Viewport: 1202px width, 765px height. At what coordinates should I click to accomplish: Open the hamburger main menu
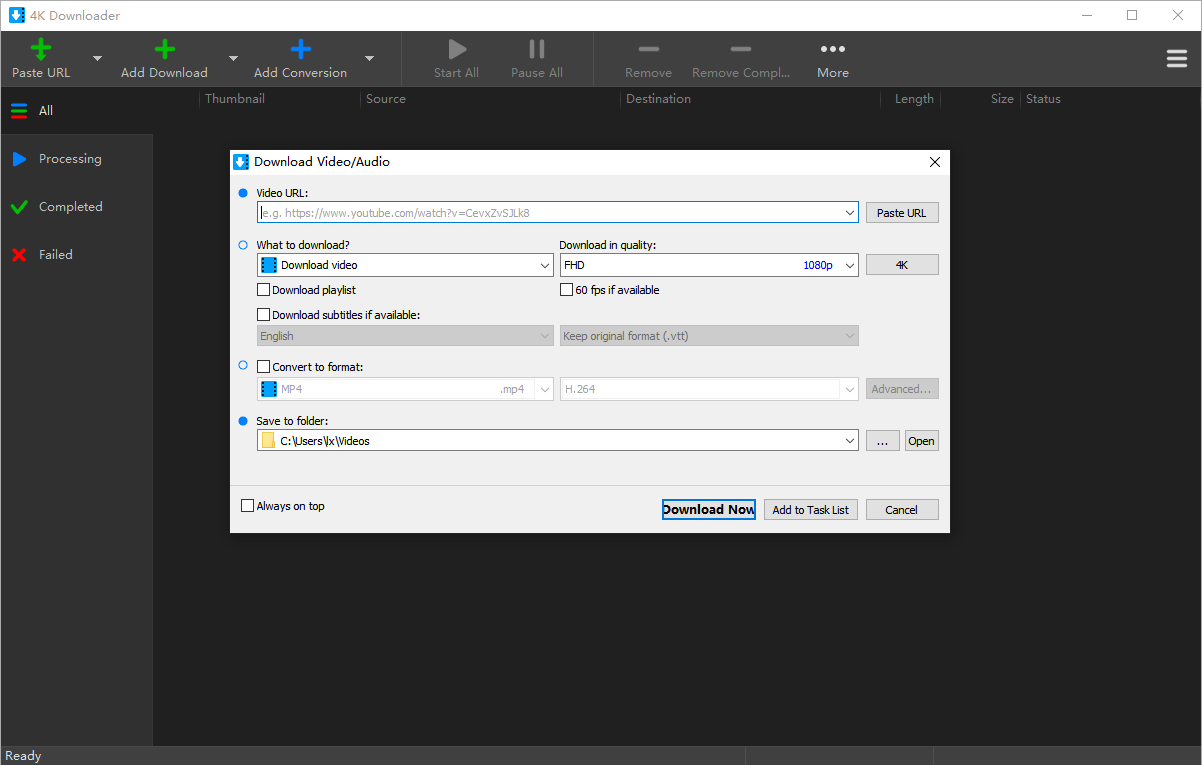pos(1177,58)
